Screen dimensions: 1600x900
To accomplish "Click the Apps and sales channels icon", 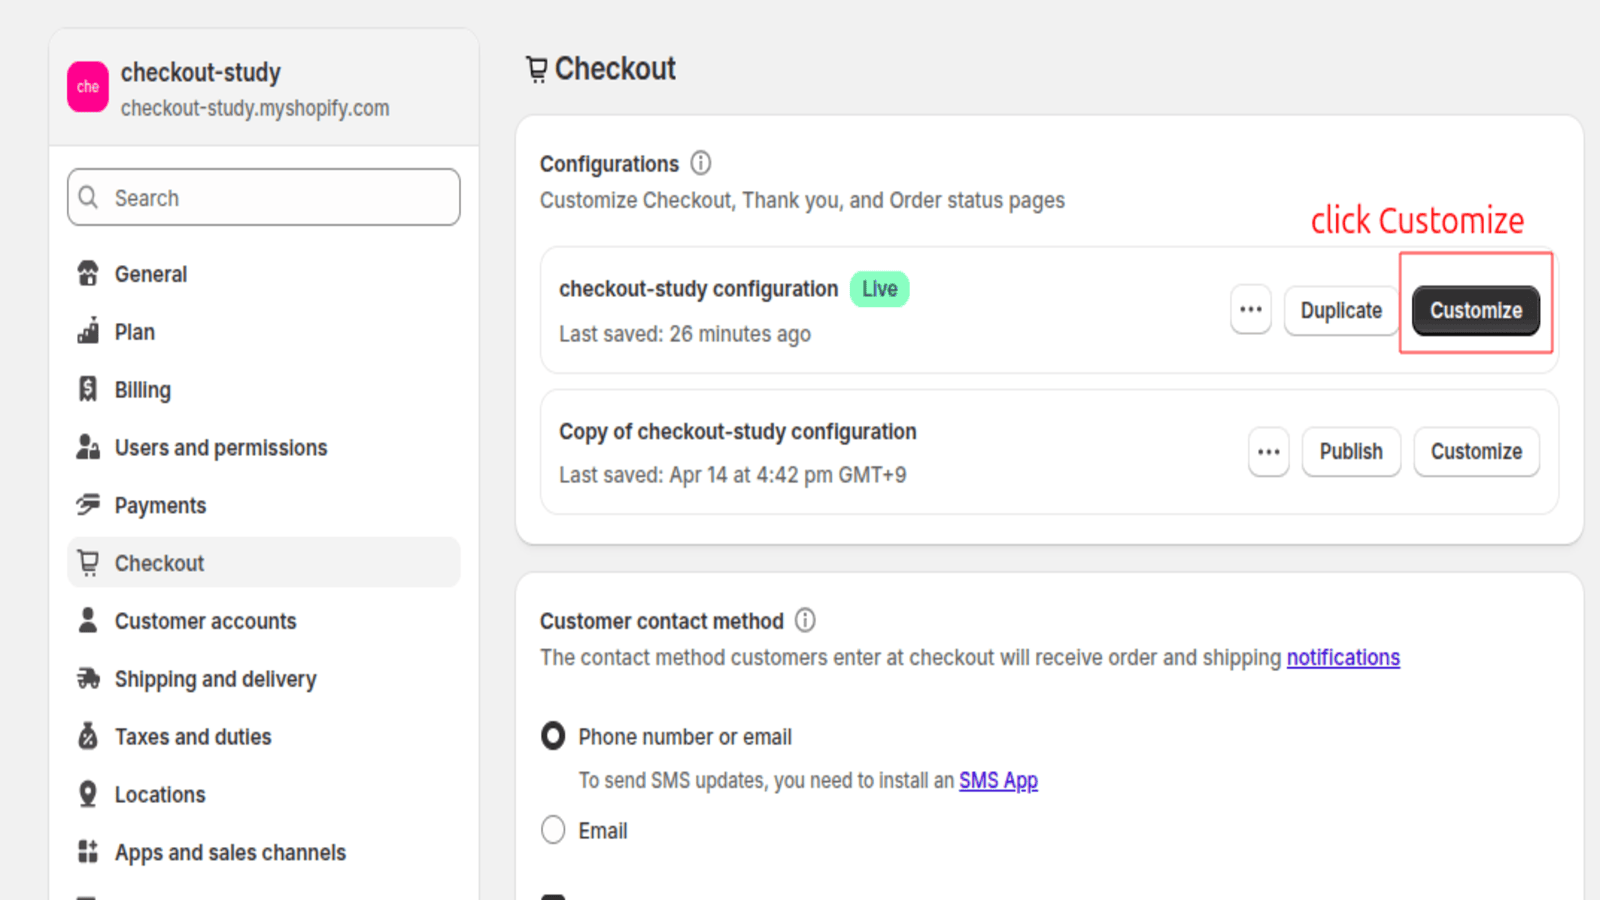I will 88,852.
